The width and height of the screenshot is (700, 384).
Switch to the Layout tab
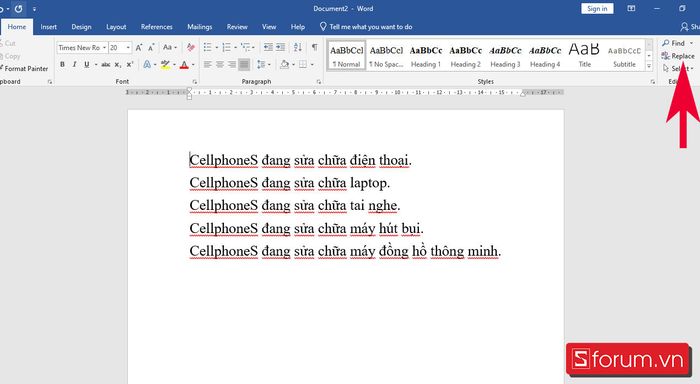point(116,27)
